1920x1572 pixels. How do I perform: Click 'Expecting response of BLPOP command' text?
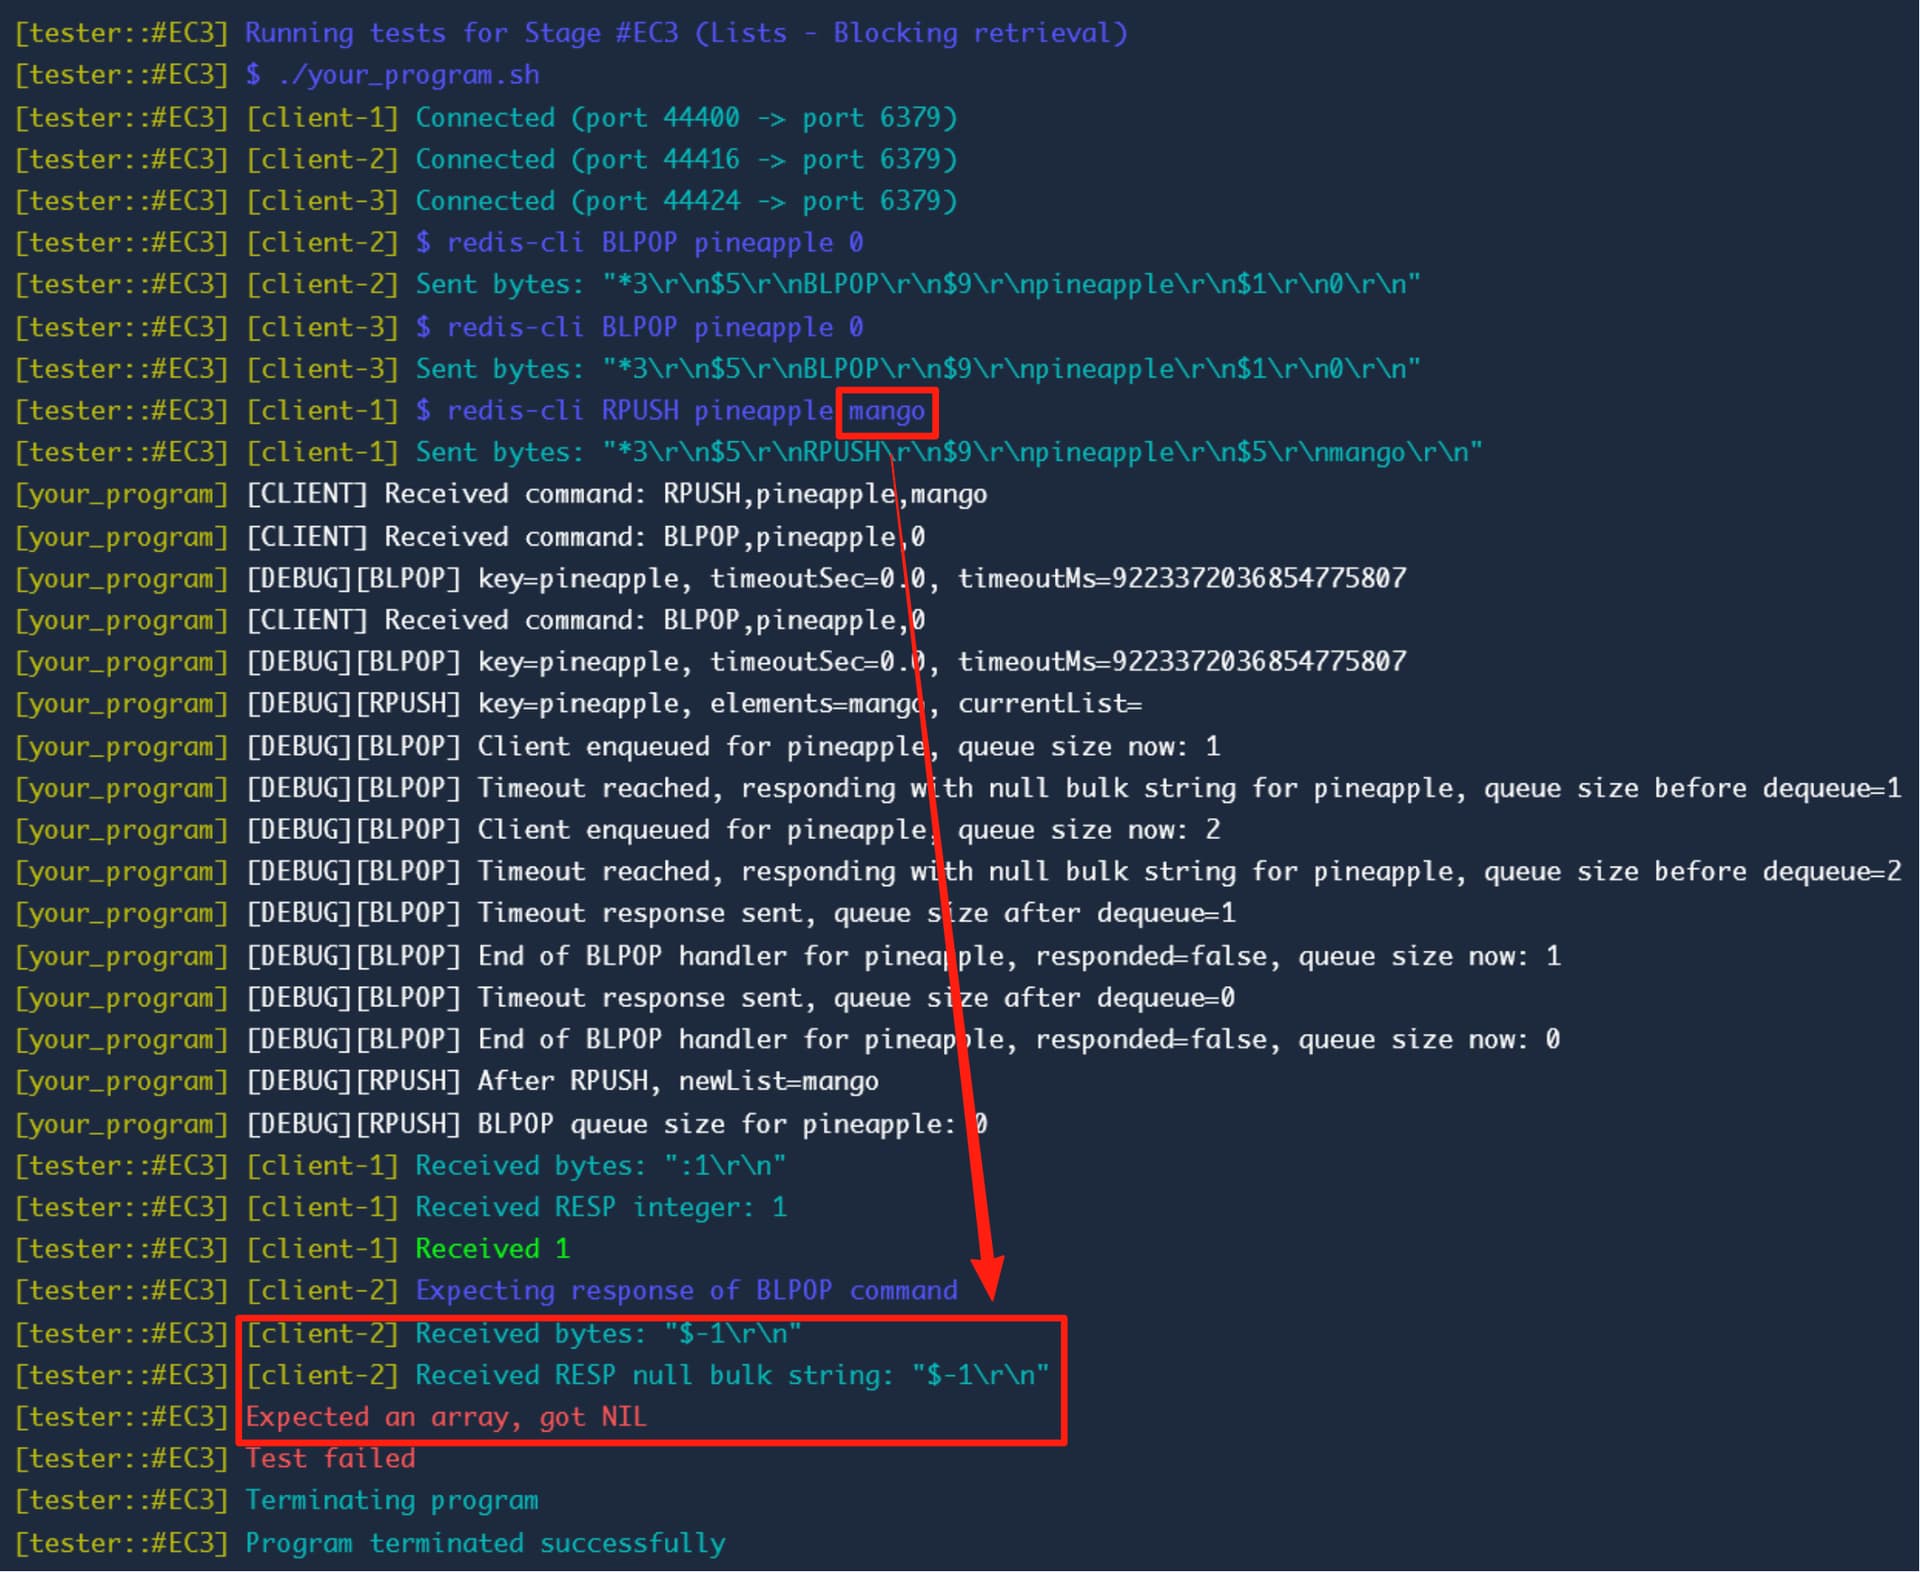(x=686, y=1290)
